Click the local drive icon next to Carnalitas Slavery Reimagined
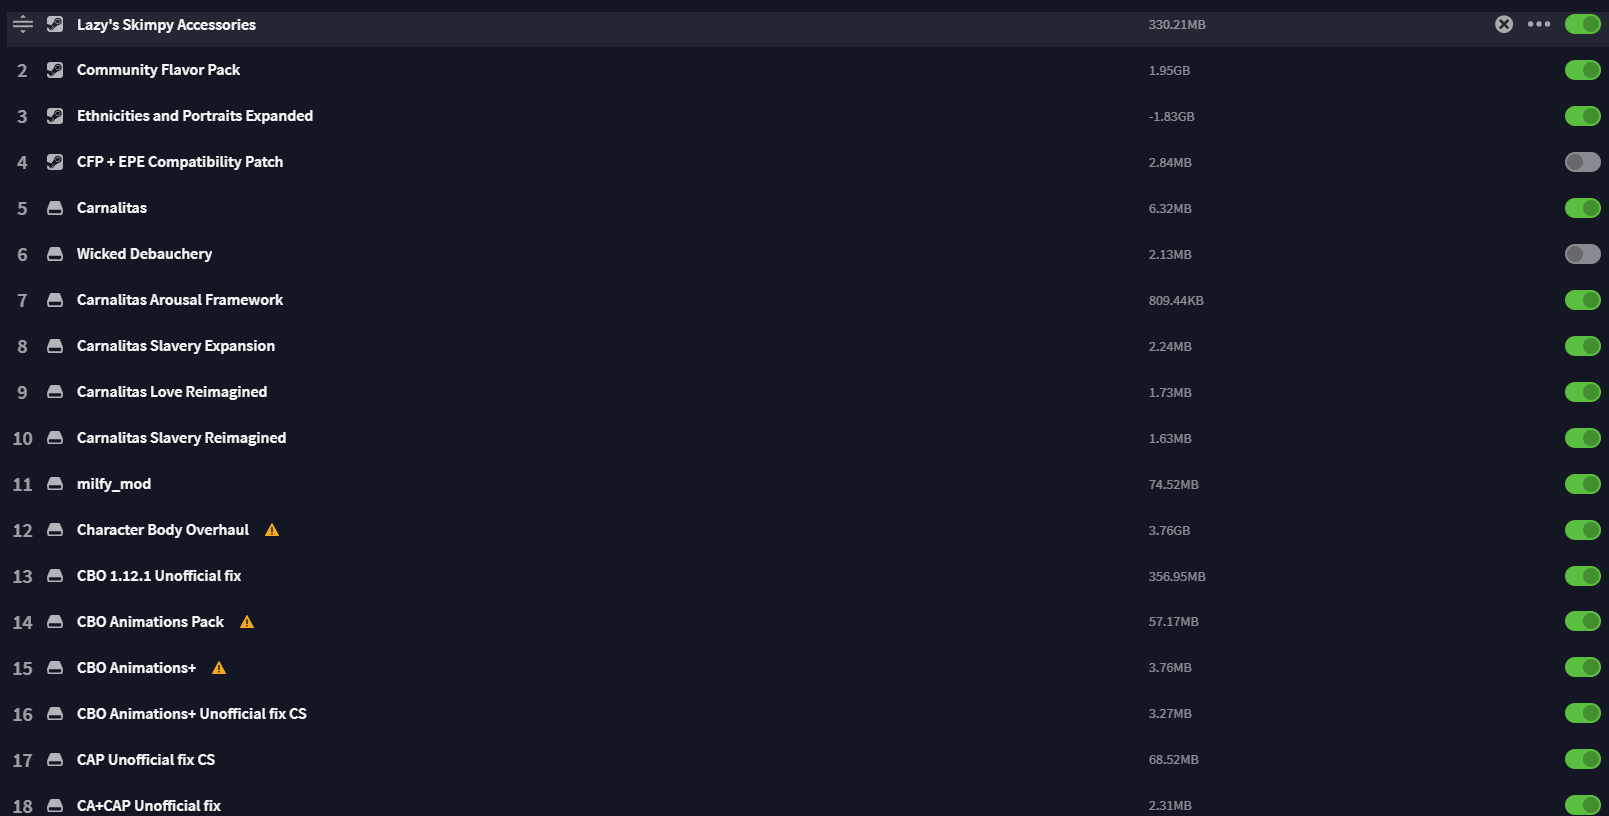The width and height of the screenshot is (1609, 816). [55, 438]
